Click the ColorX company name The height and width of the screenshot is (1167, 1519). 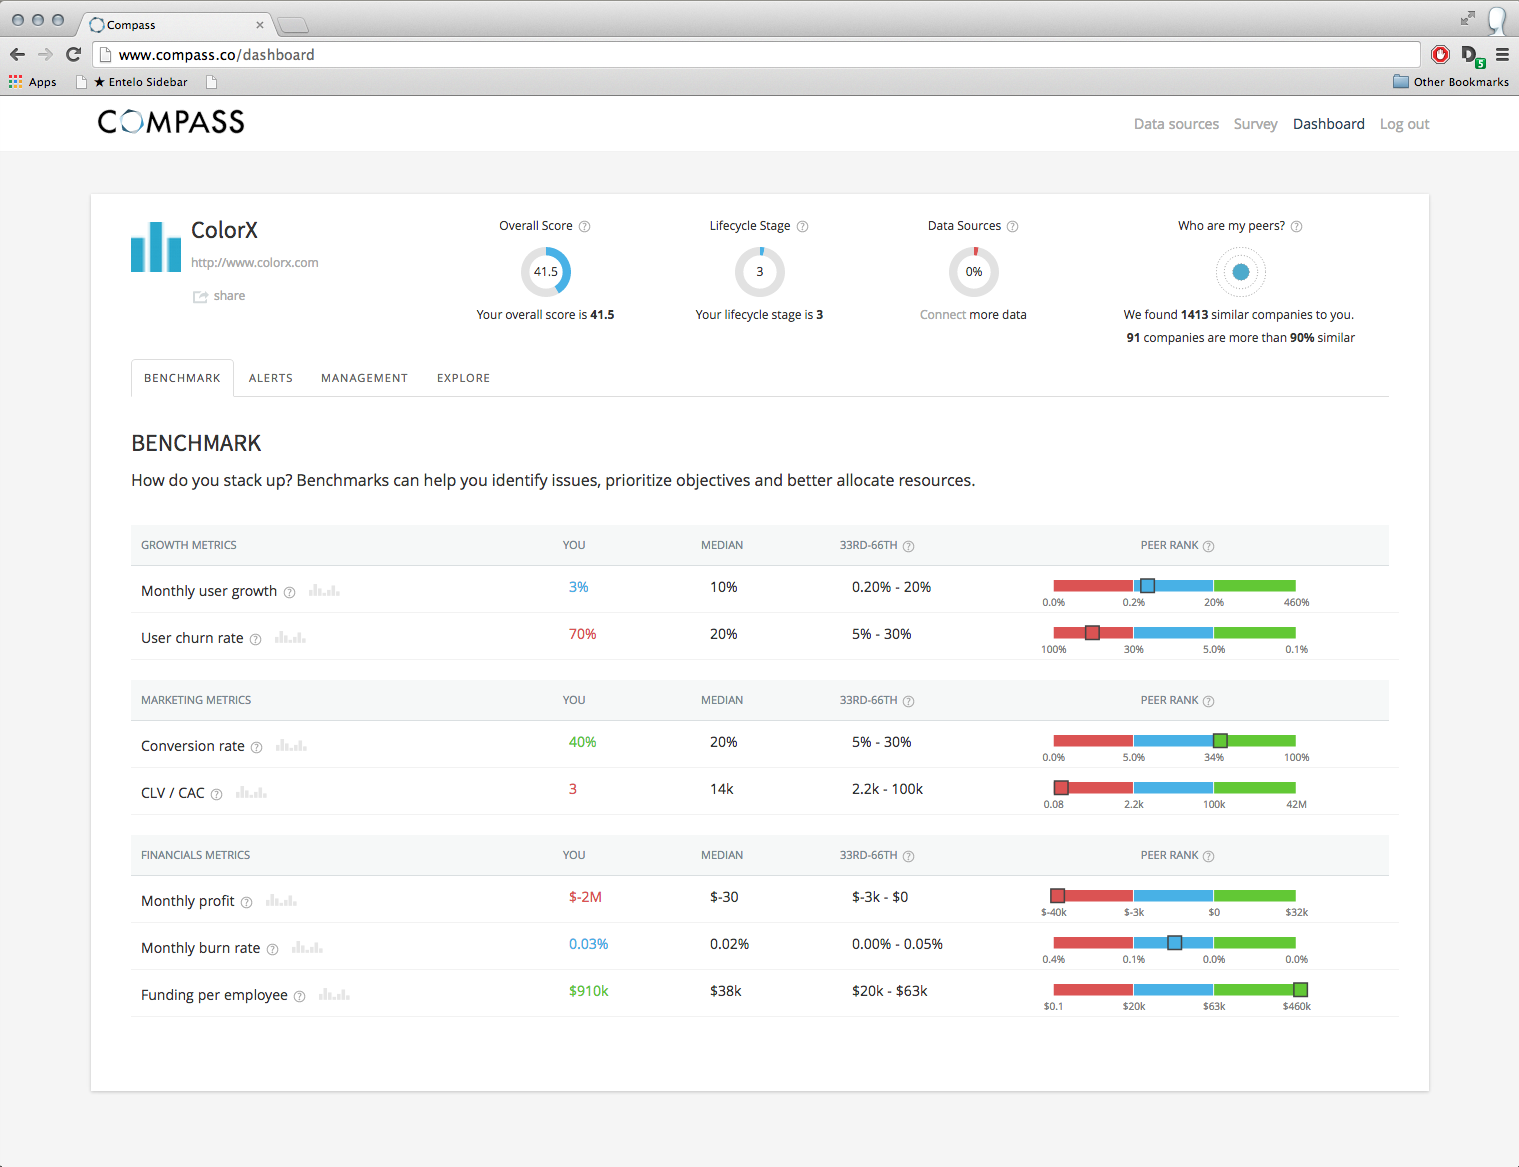(x=224, y=230)
